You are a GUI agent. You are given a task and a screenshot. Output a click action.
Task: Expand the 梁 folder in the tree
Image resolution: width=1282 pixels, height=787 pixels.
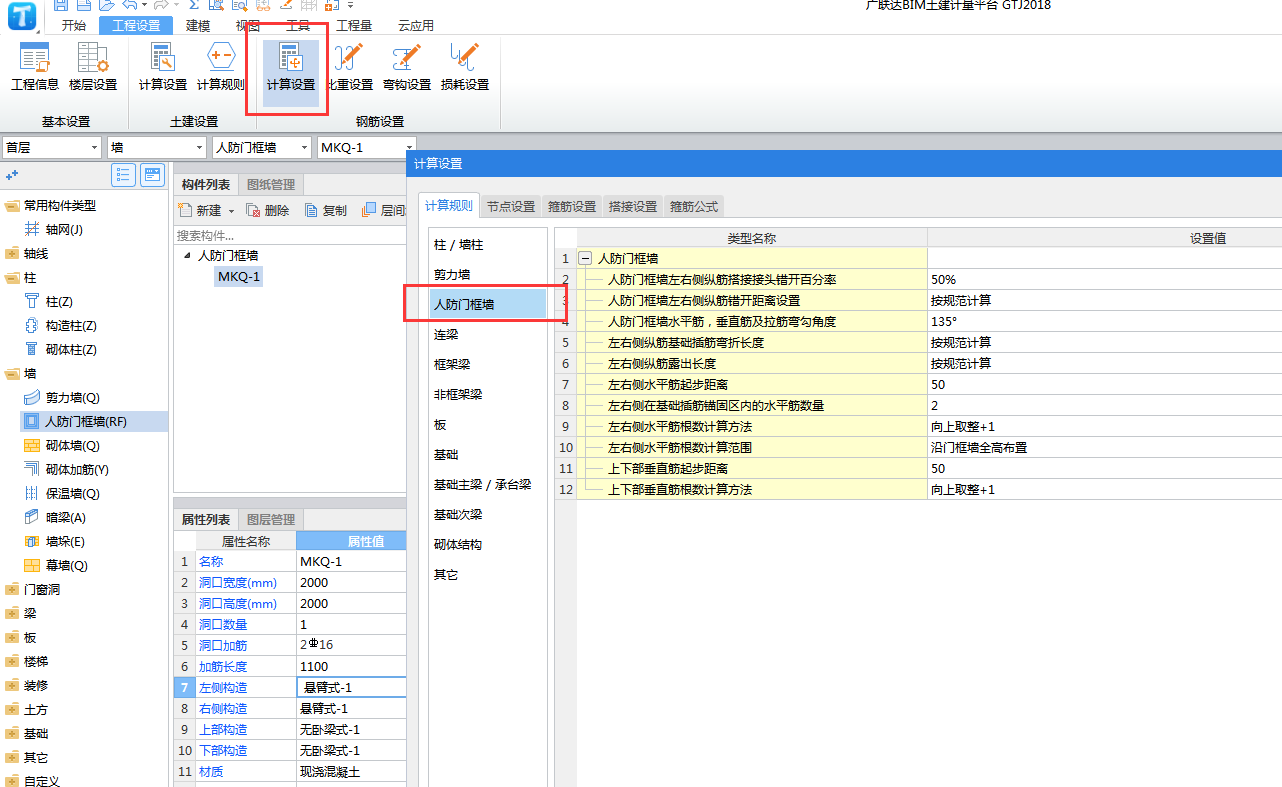click(11, 614)
